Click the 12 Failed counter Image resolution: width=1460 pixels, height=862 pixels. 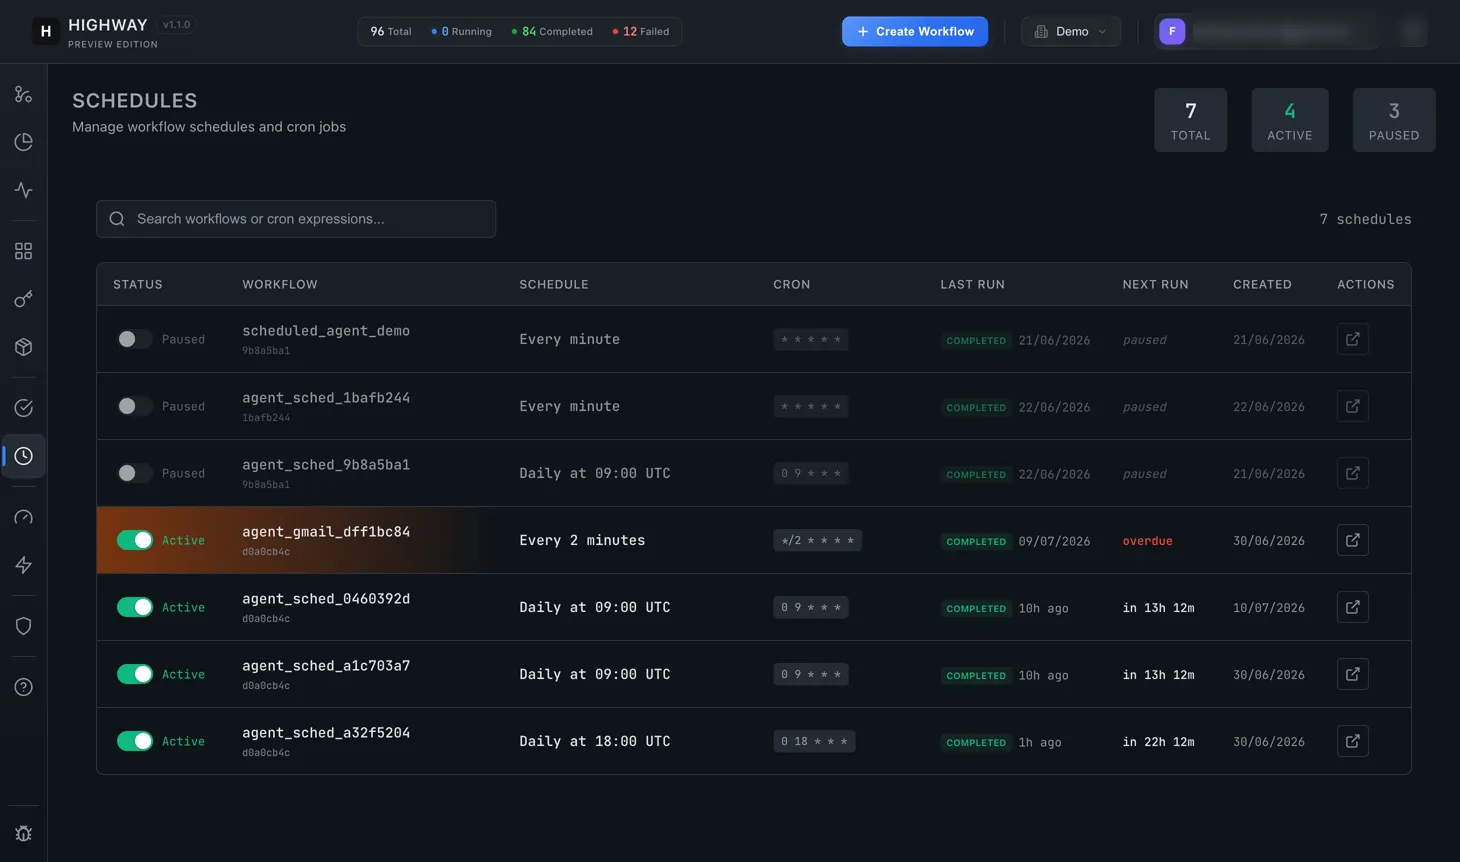click(x=640, y=31)
